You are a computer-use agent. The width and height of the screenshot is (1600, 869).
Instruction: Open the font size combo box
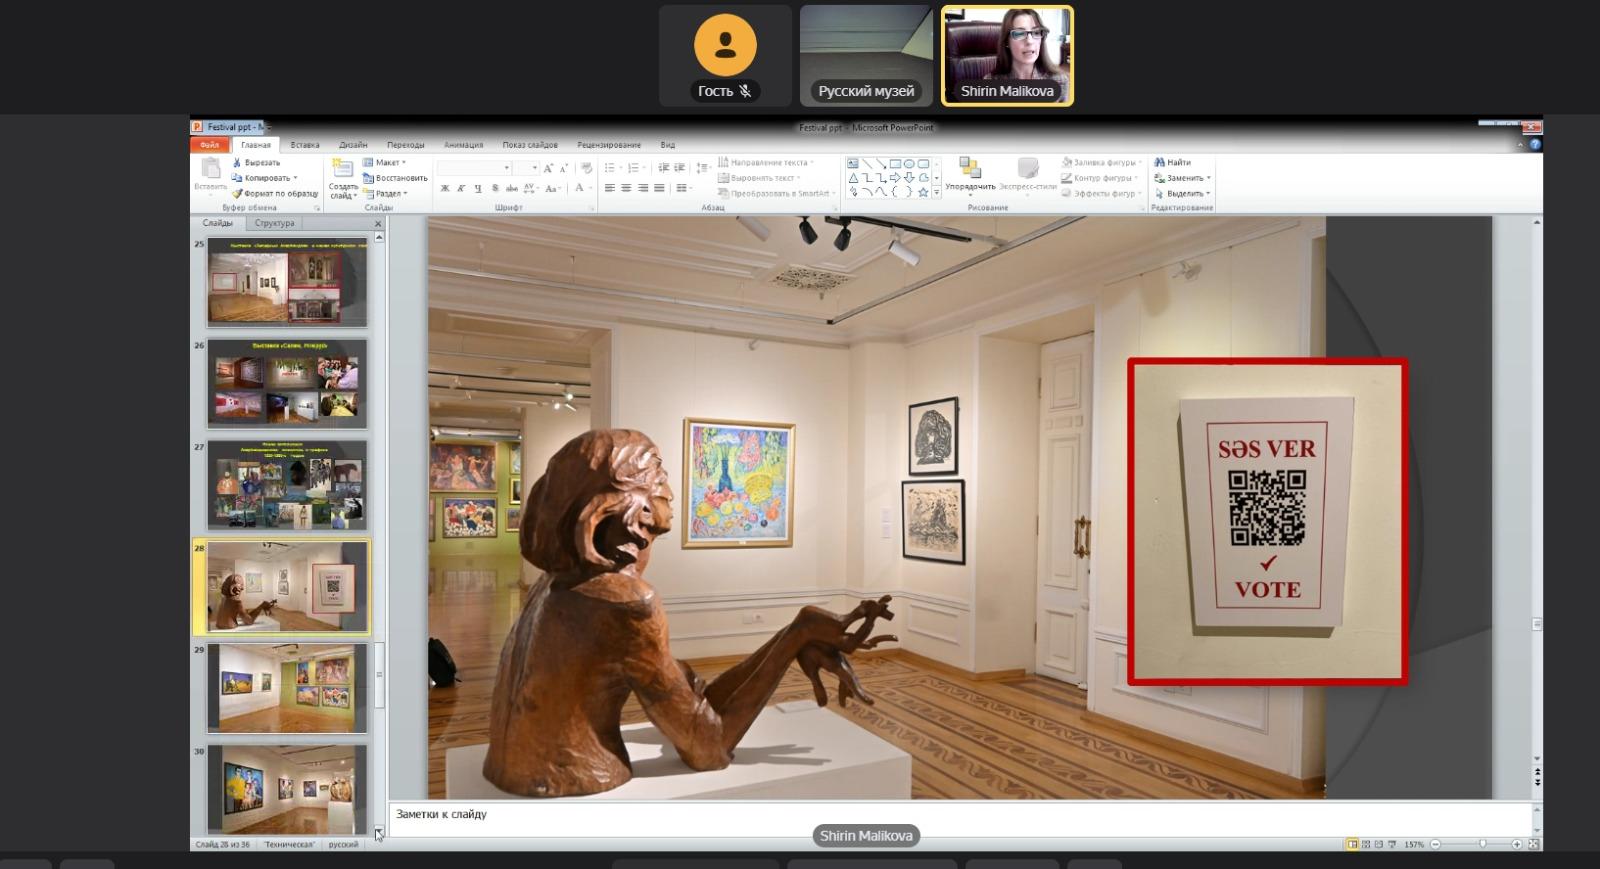coord(526,168)
